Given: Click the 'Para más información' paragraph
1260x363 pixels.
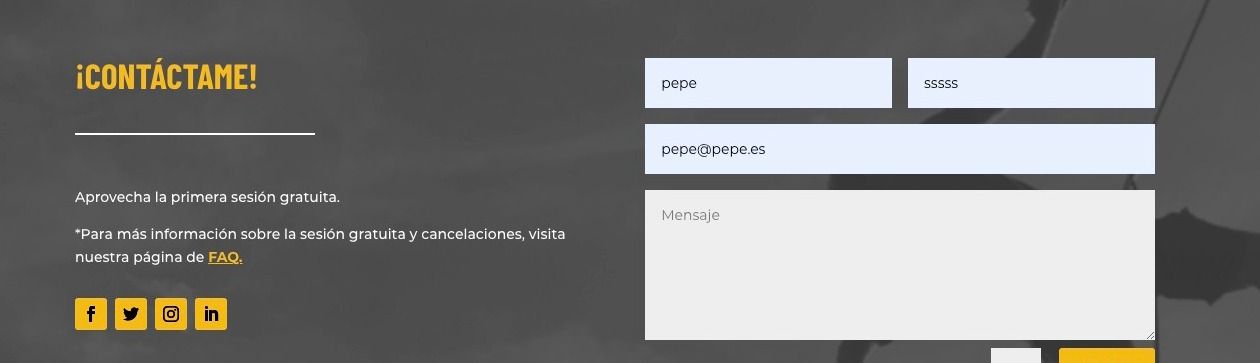Looking at the screenshot, I should [320, 246].
